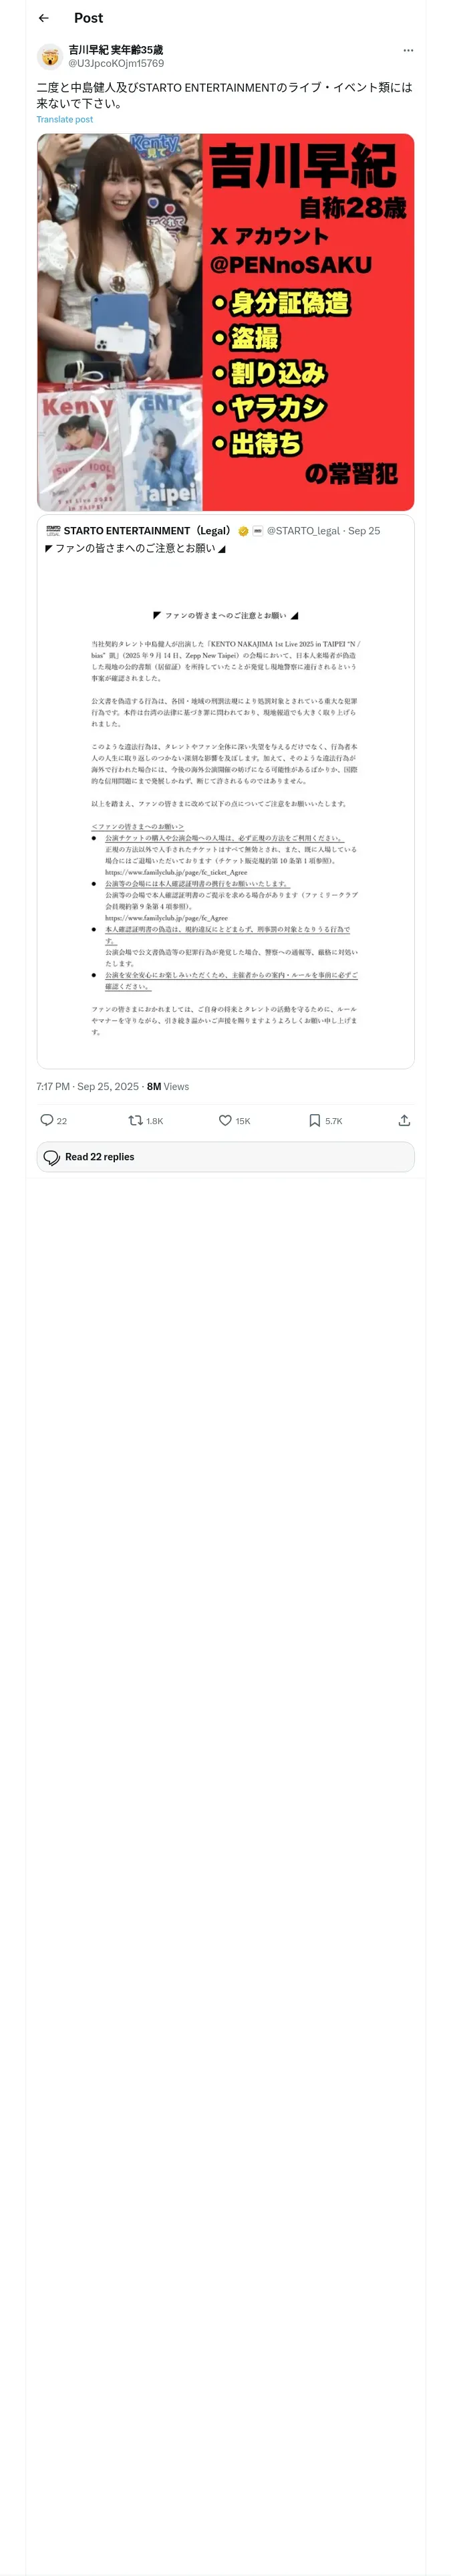Viewport: 451px width, 2576px height.
Task: Click the verified badge next to STARTO ENTERTAINMENT
Action: (243, 531)
